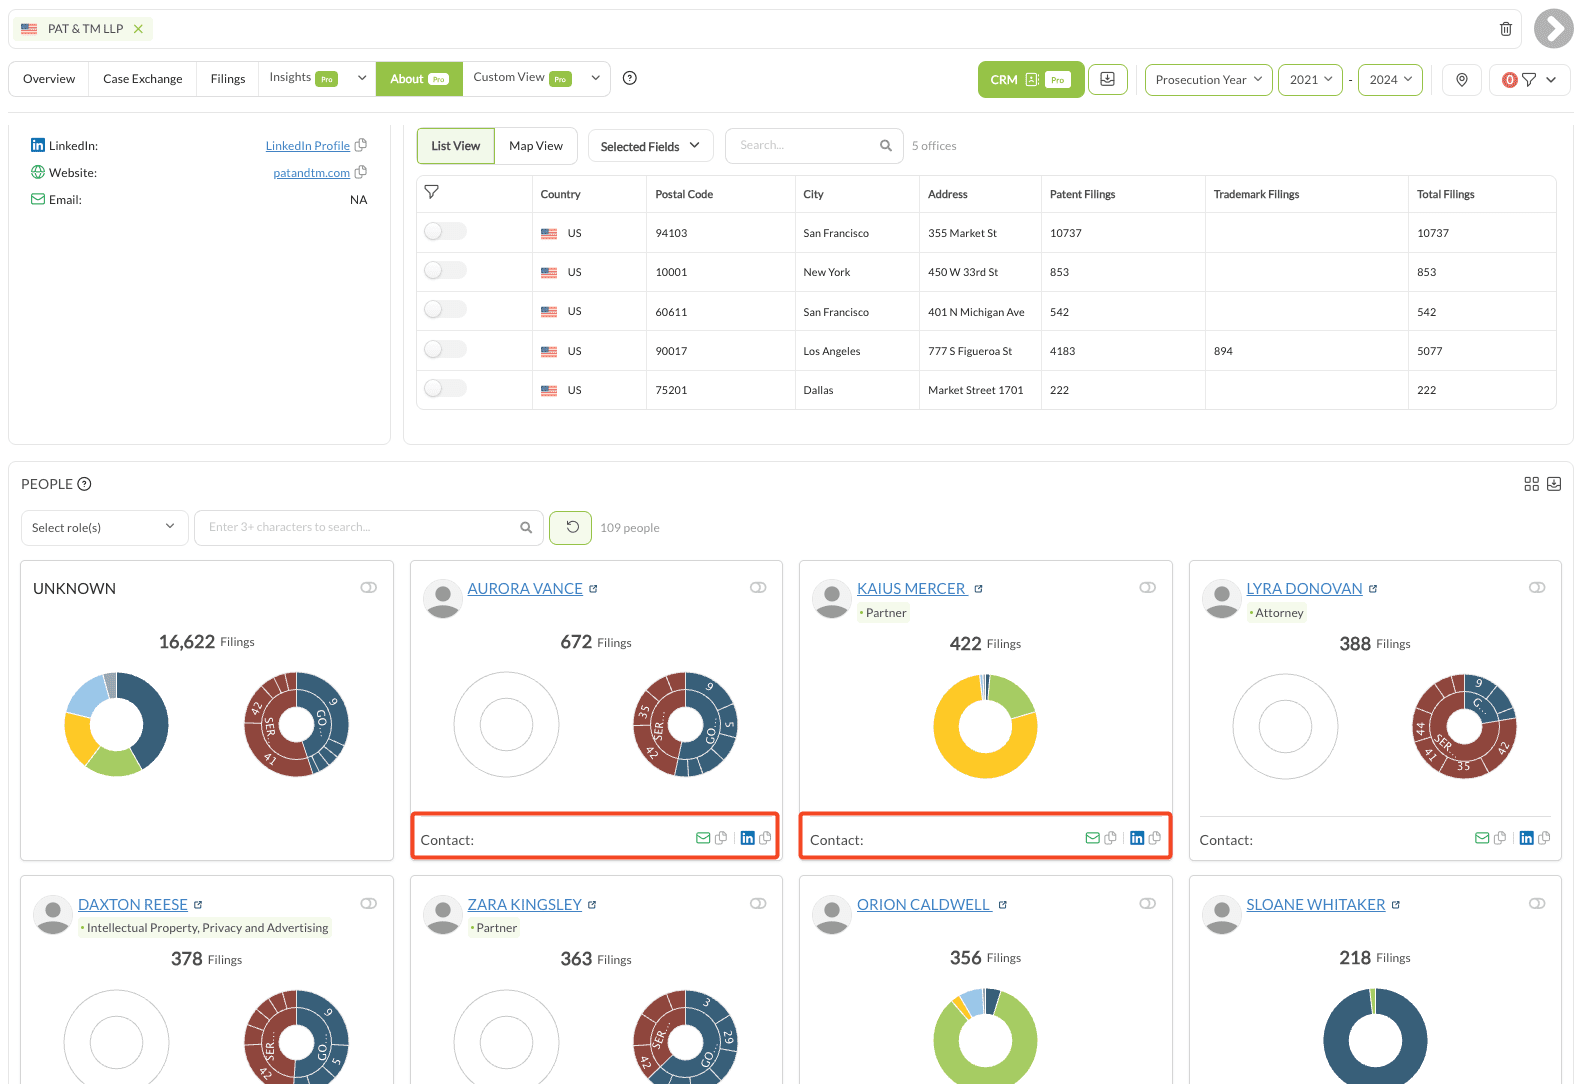Open the offices table filter funnel

pyautogui.click(x=432, y=192)
